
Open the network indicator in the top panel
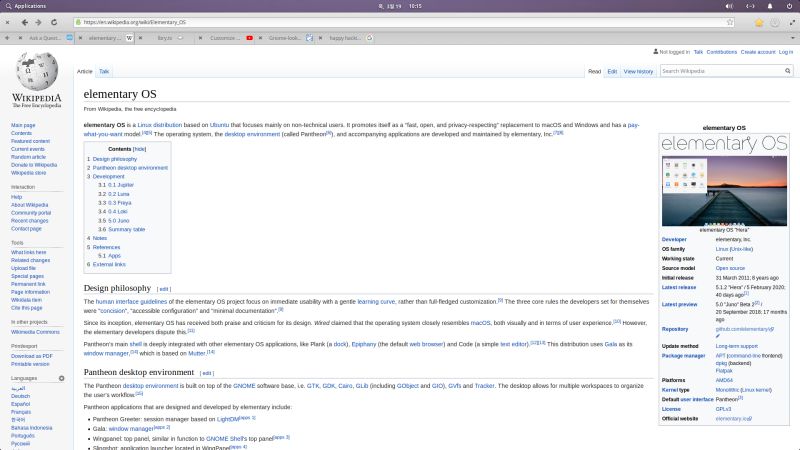[x=750, y=6]
